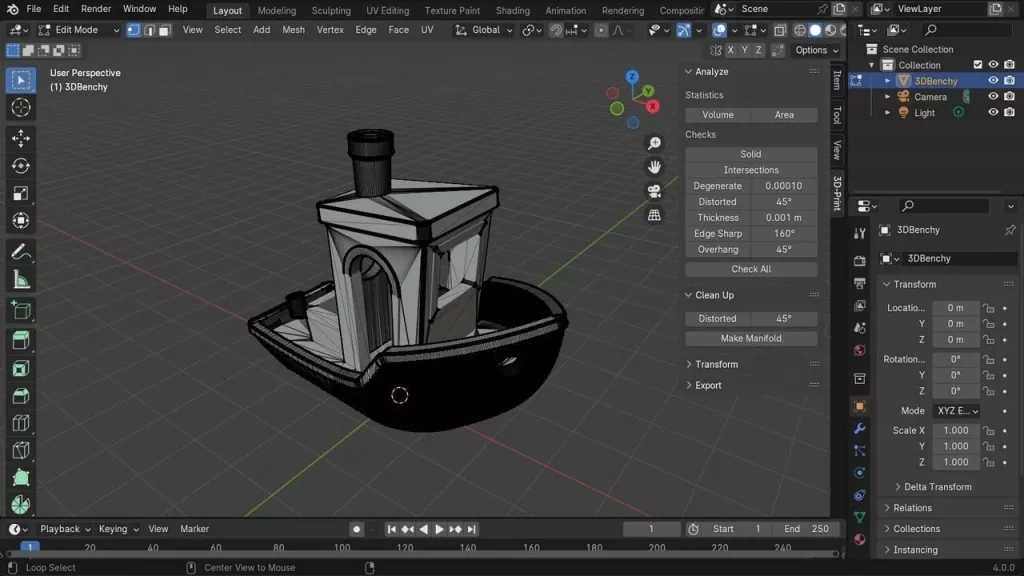The image size is (1024, 576).
Task: Select the Measure tool
Action: tap(20, 280)
